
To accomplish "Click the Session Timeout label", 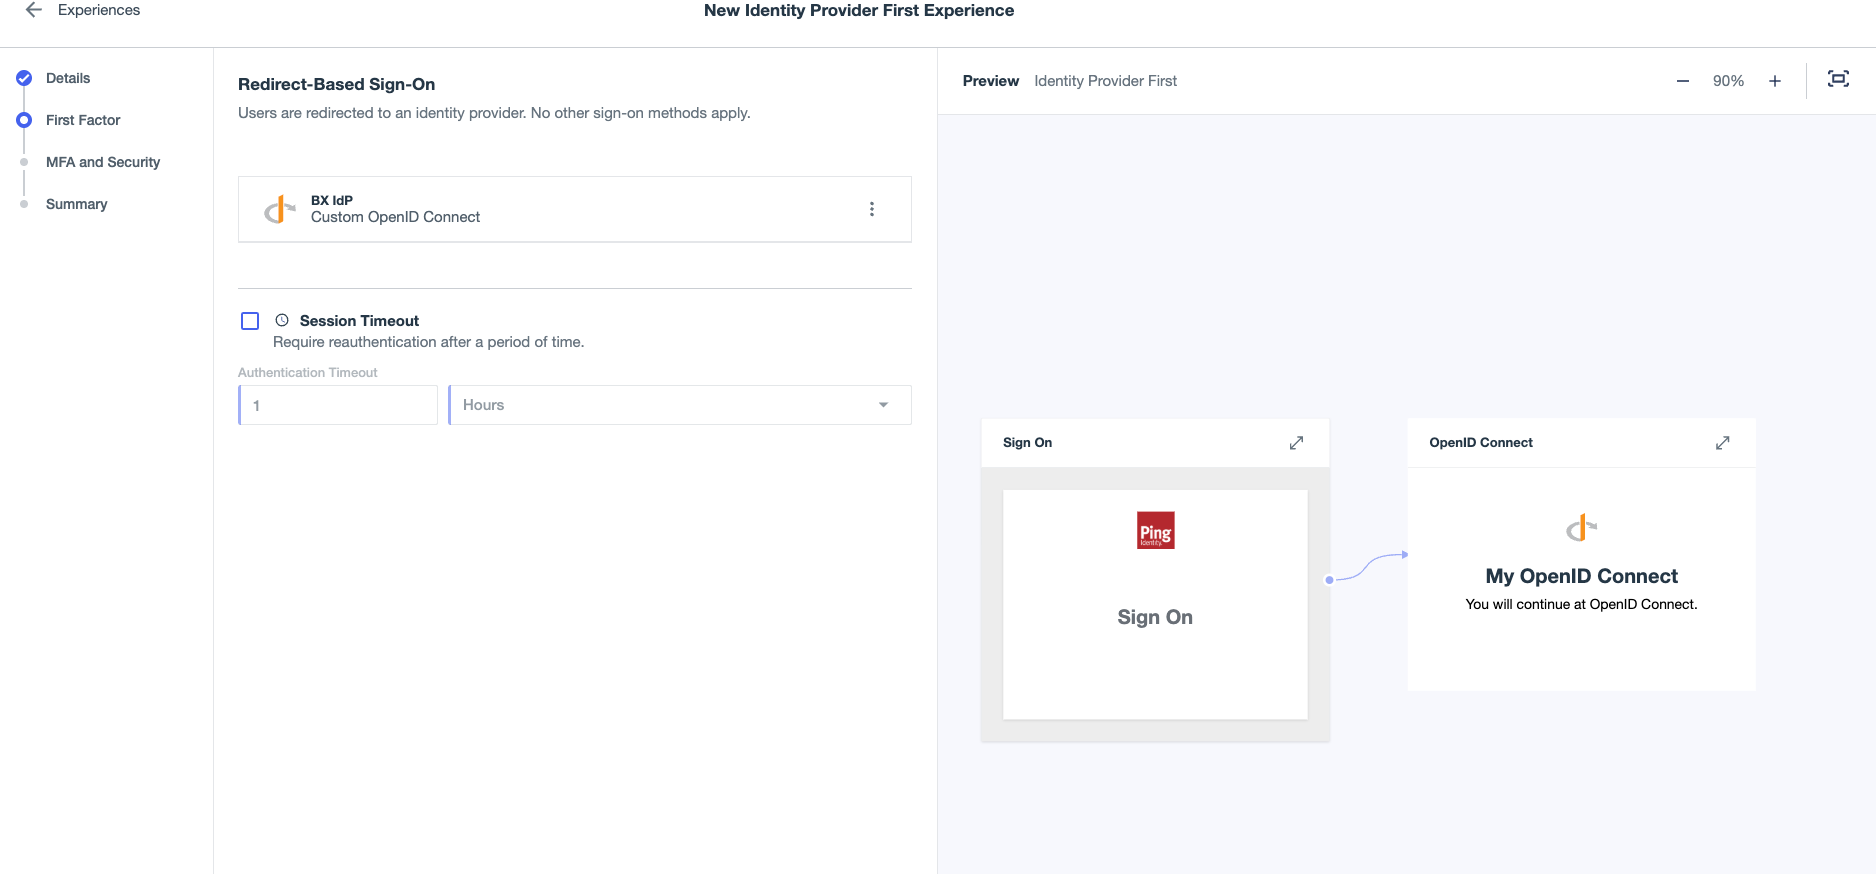I will [x=359, y=321].
